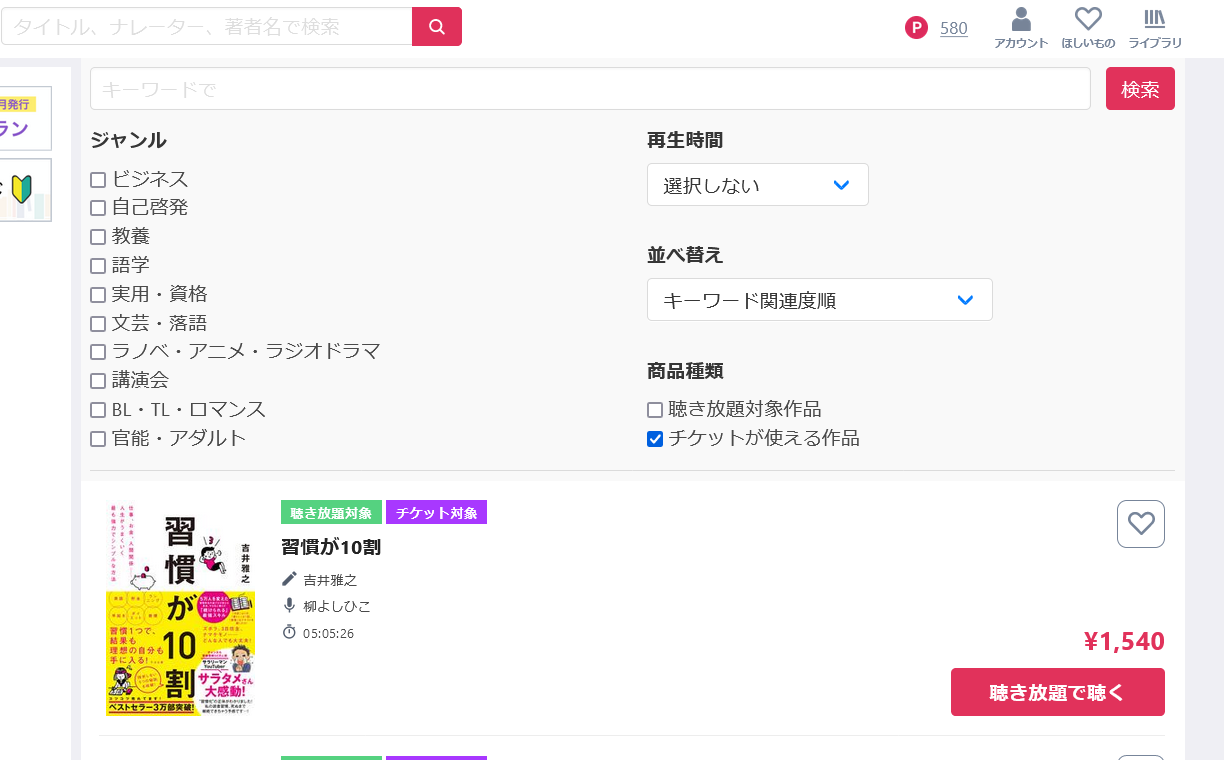This screenshot has width=1224, height=760.
Task: Click the pencil author icon beside 吉井雅之
Action: click(290, 579)
